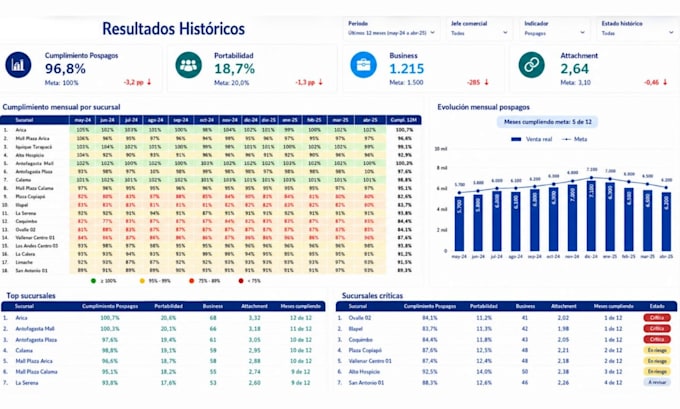Click the red down arrow beside -285
Viewport: 680px width, 409px height.
tap(487, 82)
